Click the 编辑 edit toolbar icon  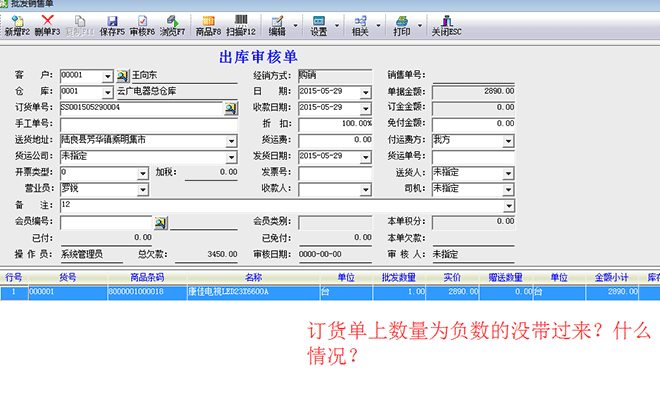(x=277, y=21)
